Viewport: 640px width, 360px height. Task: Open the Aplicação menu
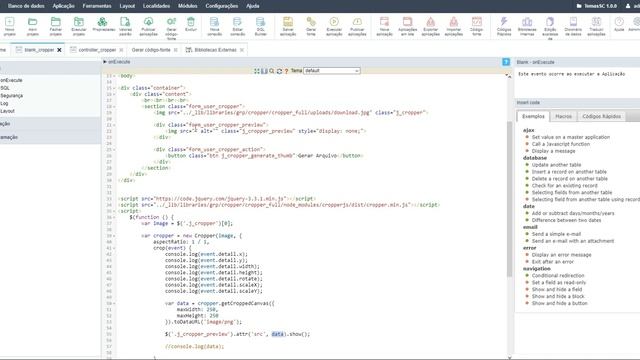coord(63,6)
